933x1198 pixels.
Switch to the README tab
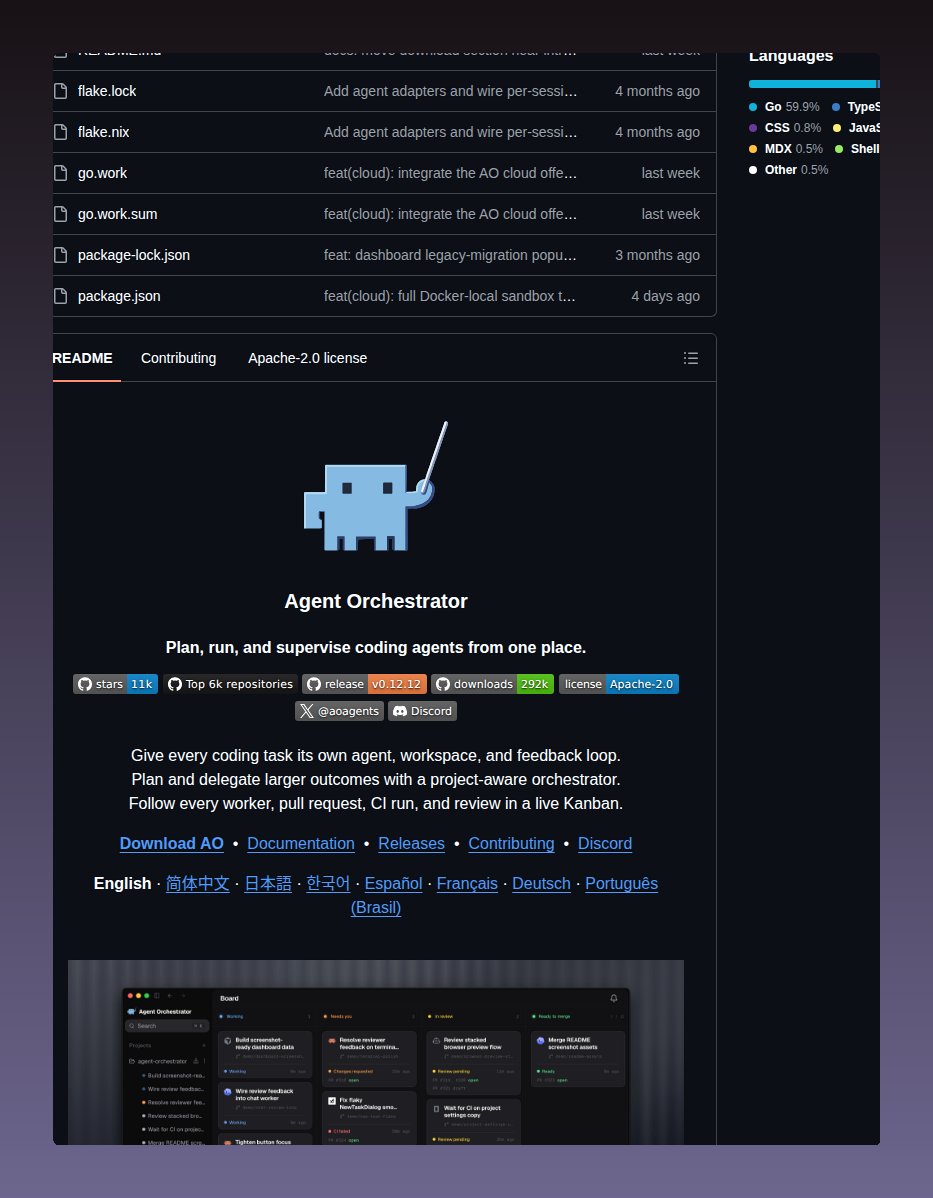click(x=83, y=358)
